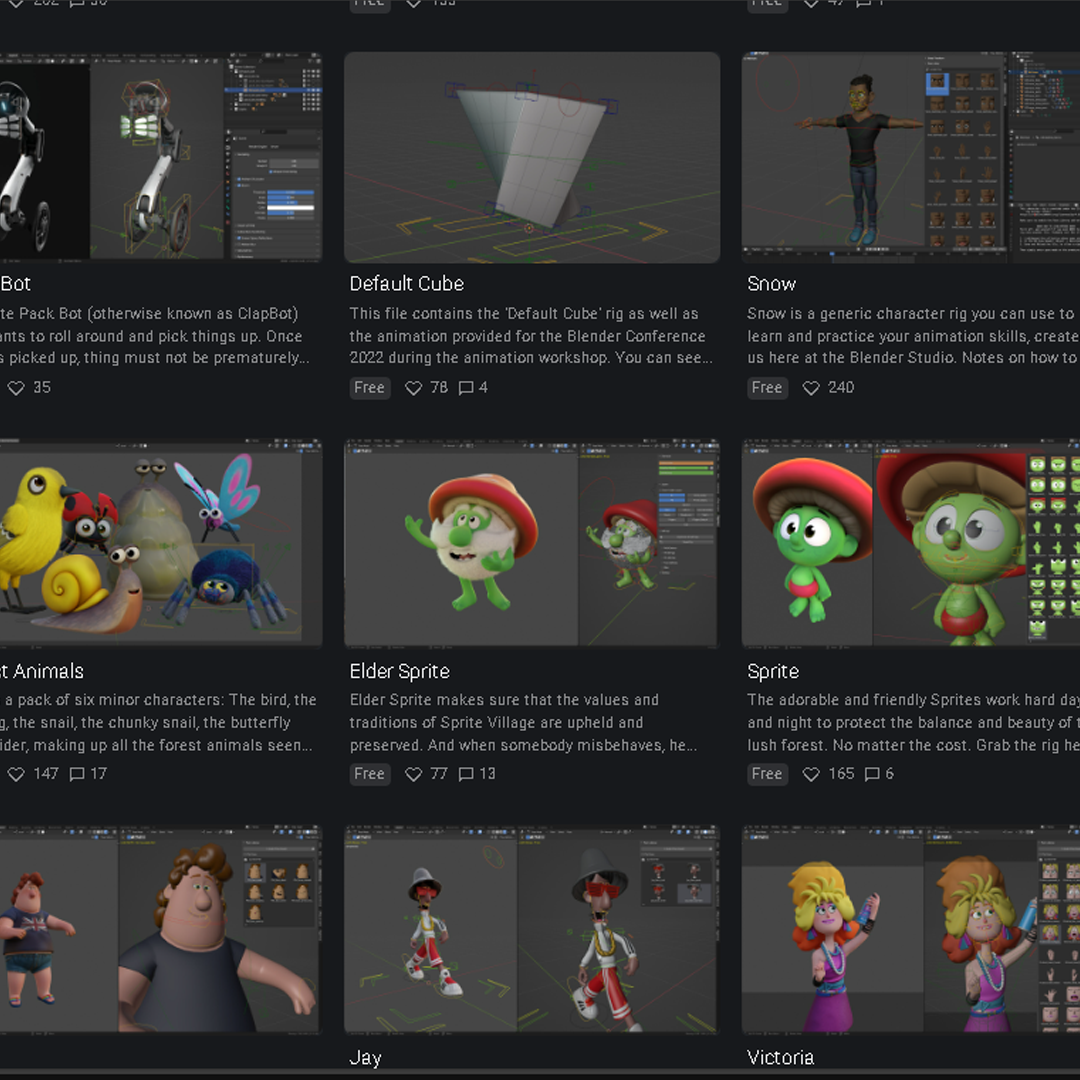Open the Snow character rig thumbnail

(x=910, y=157)
